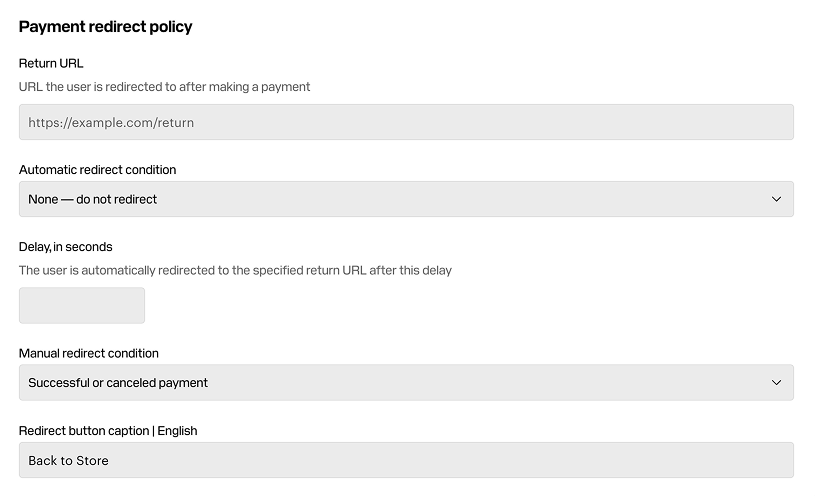Focus the Return URL input field
The height and width of the screenshot is (496, 815).
pyautogui.click(x=406, y=122)
